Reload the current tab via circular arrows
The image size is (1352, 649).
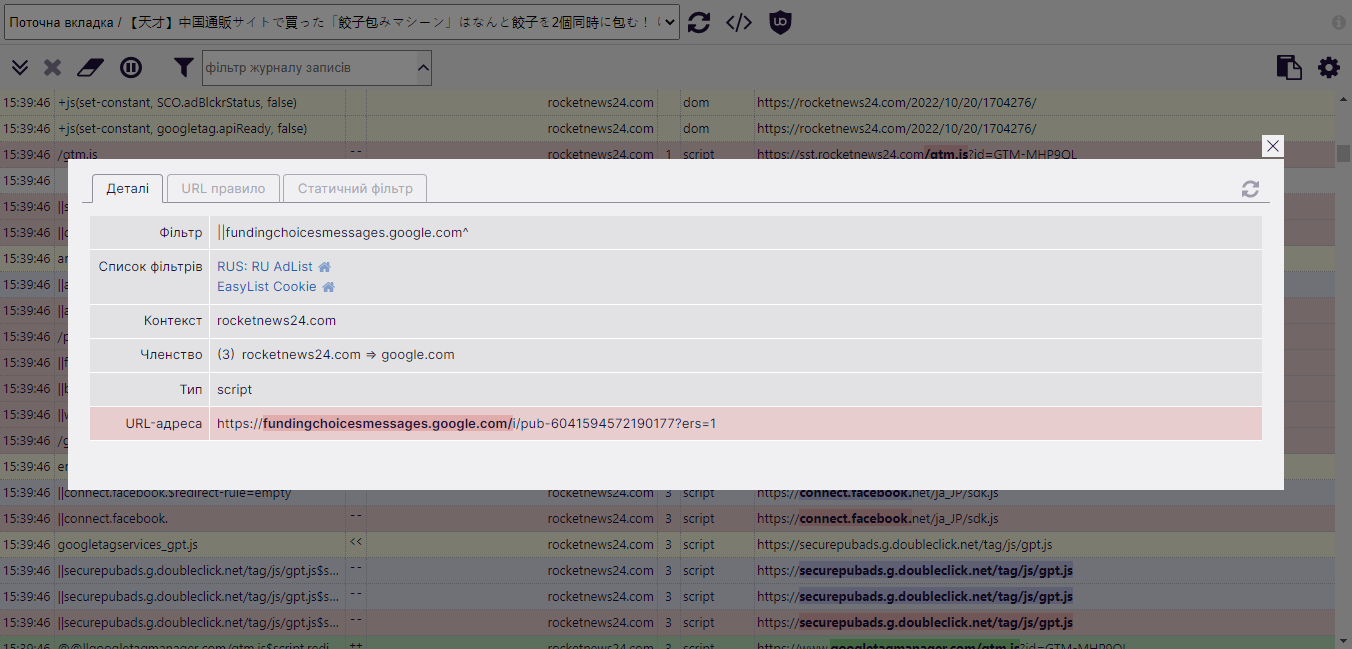pyautogui.click(x=699, y=22)
